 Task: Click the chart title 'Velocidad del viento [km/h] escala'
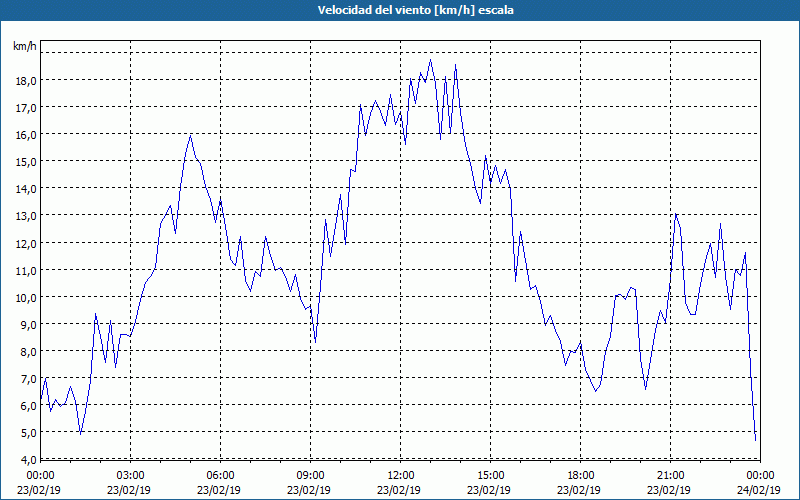(415, 10)
